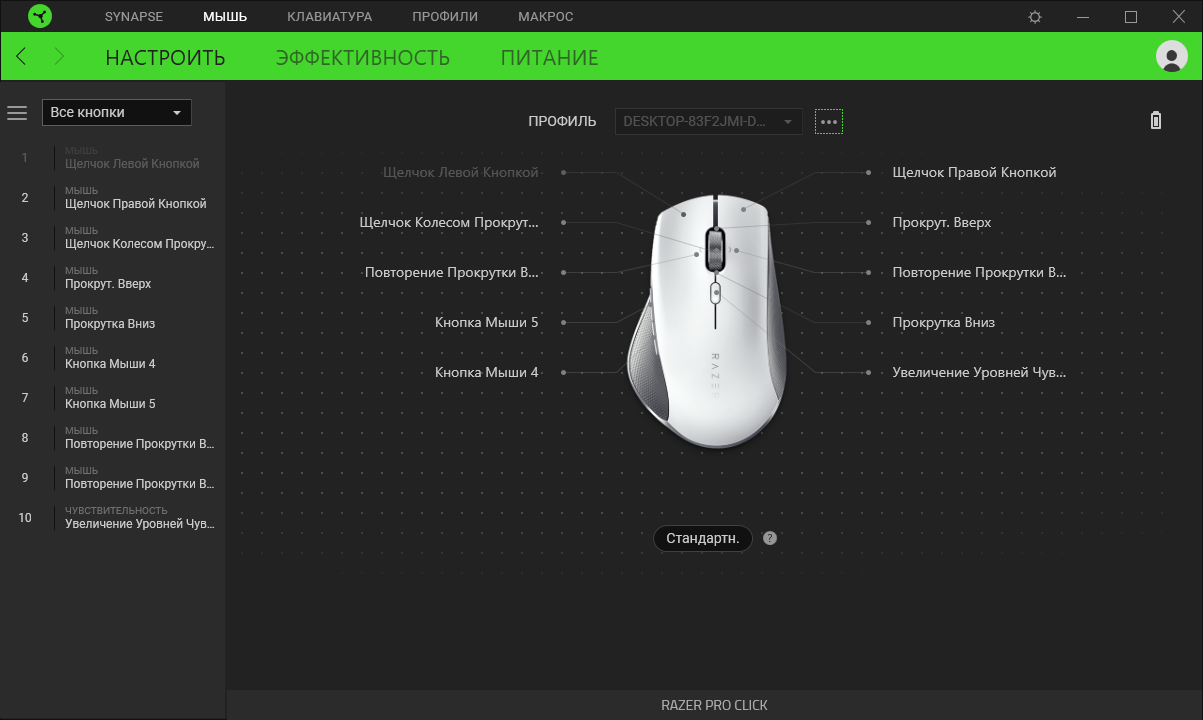This screenshot has height=720, width=1203.
Task: Open the ЭФФЕКТИВНОСТЬ tab
Action: click(363, 57)
